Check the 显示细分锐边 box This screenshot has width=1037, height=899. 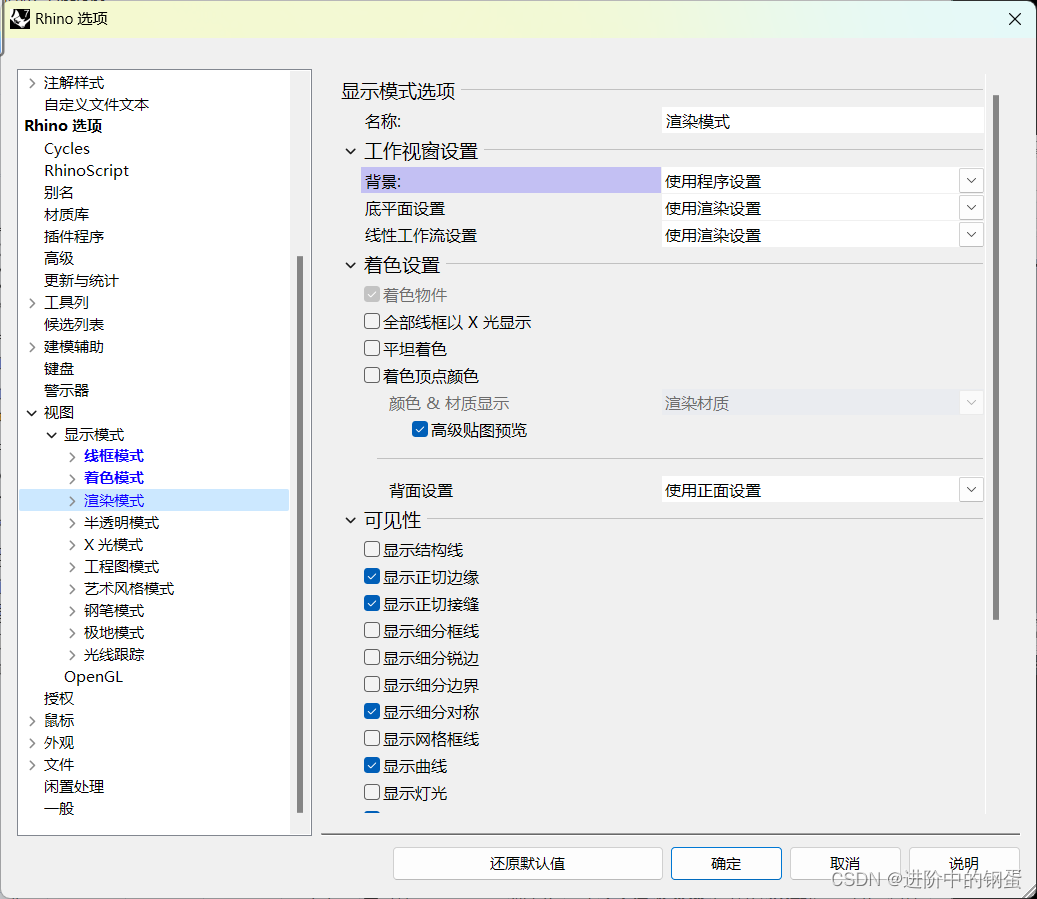(372, 658)
